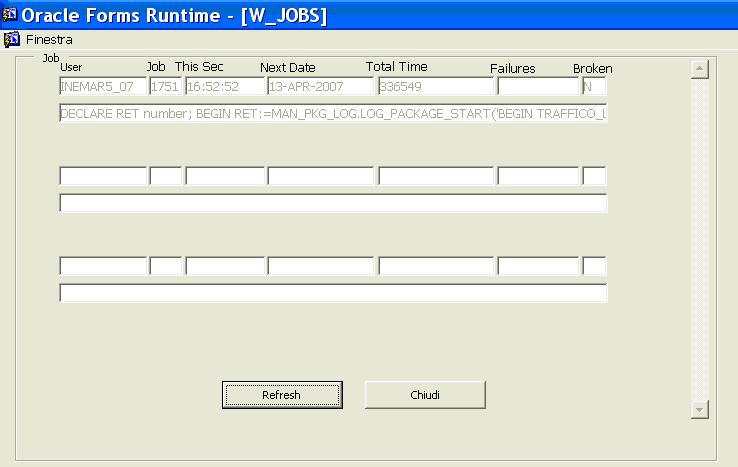Click the DECLARE RET number job text field

333,113
